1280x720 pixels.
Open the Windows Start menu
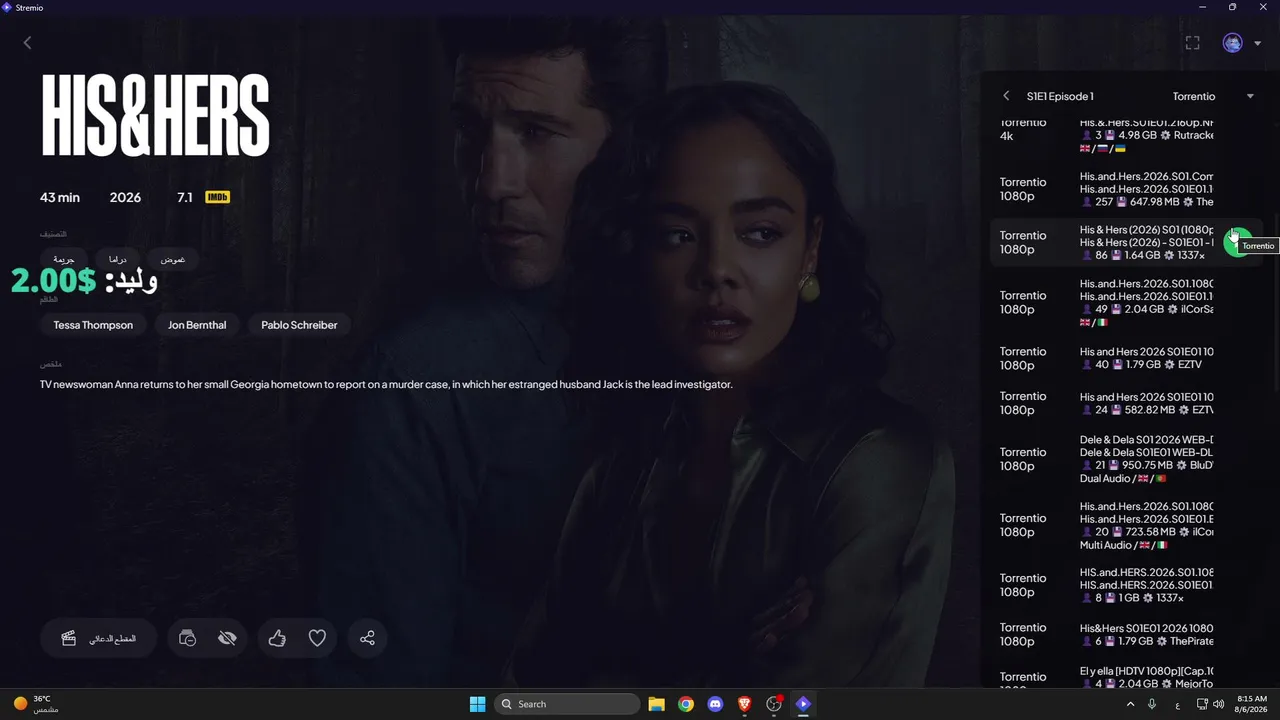[477, 704]
